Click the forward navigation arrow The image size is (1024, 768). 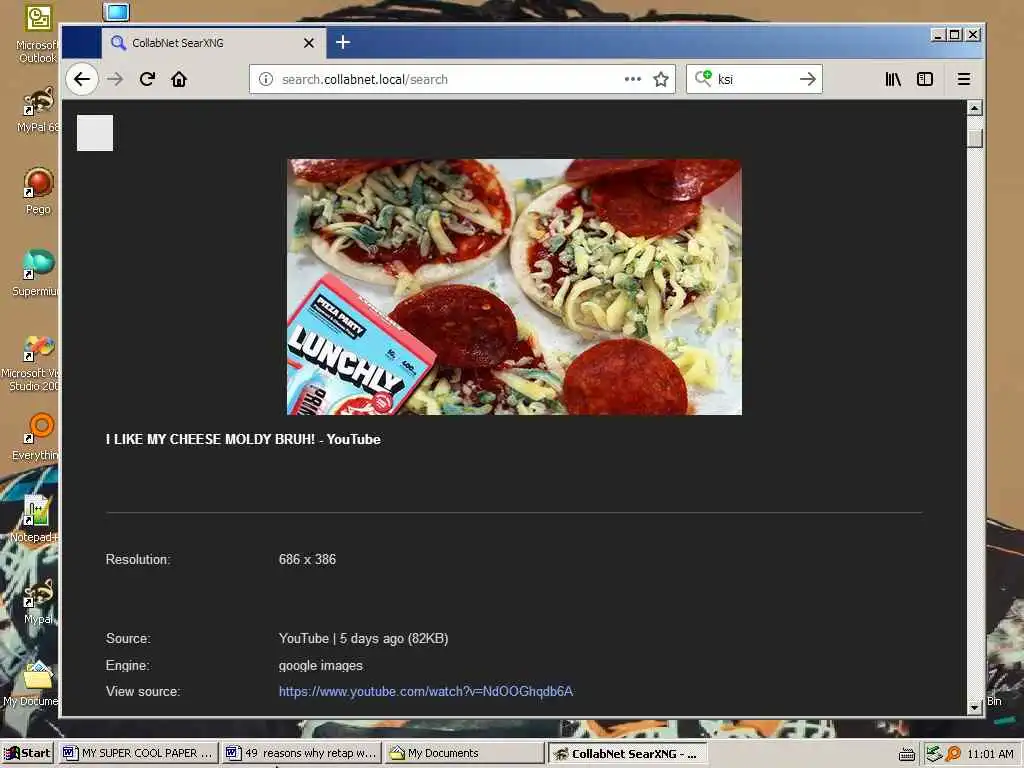tap(115, 79)
